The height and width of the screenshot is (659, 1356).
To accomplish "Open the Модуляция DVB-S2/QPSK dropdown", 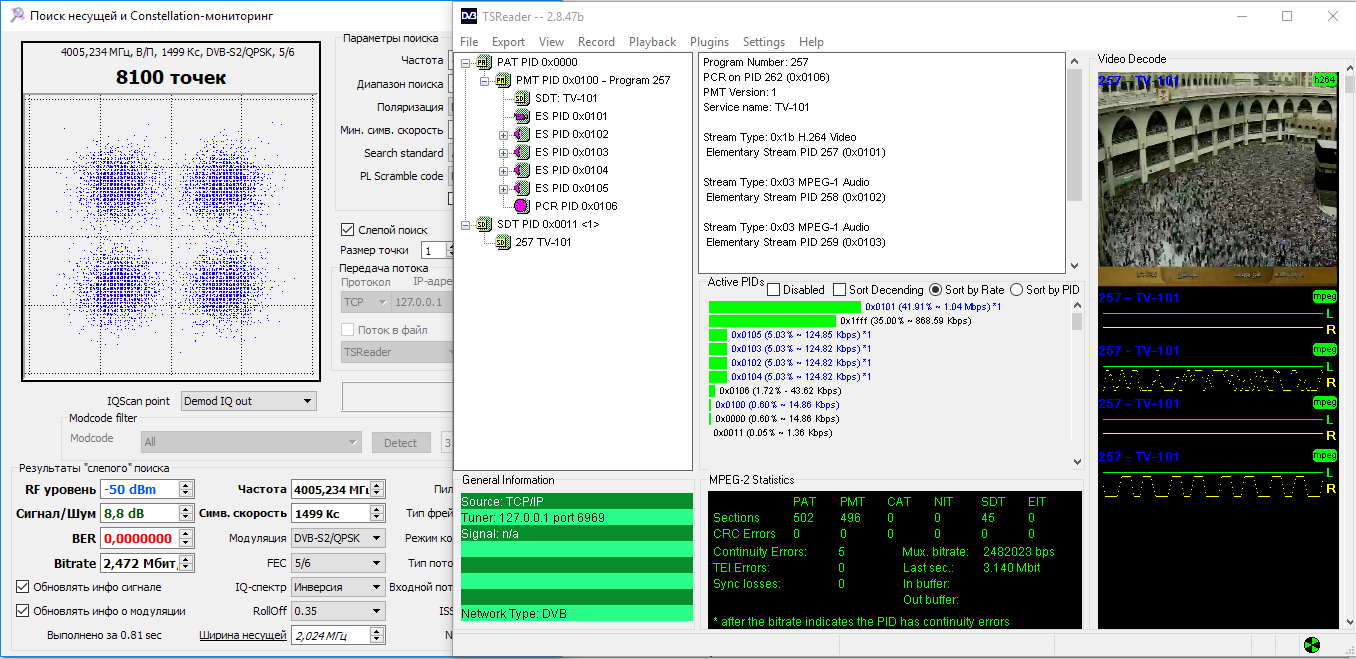I will pyautogui.click(x=338, y=539).
